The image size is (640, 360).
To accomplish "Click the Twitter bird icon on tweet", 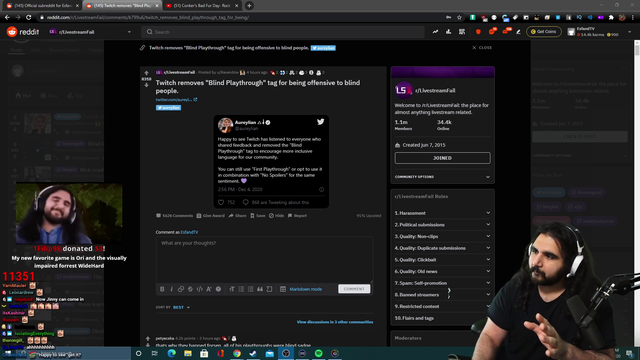I will (x=320, y=122).
